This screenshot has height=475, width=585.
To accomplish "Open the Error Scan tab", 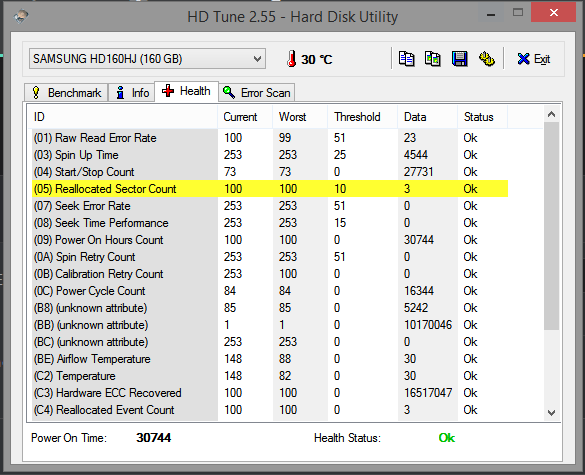I will [257, 93].
